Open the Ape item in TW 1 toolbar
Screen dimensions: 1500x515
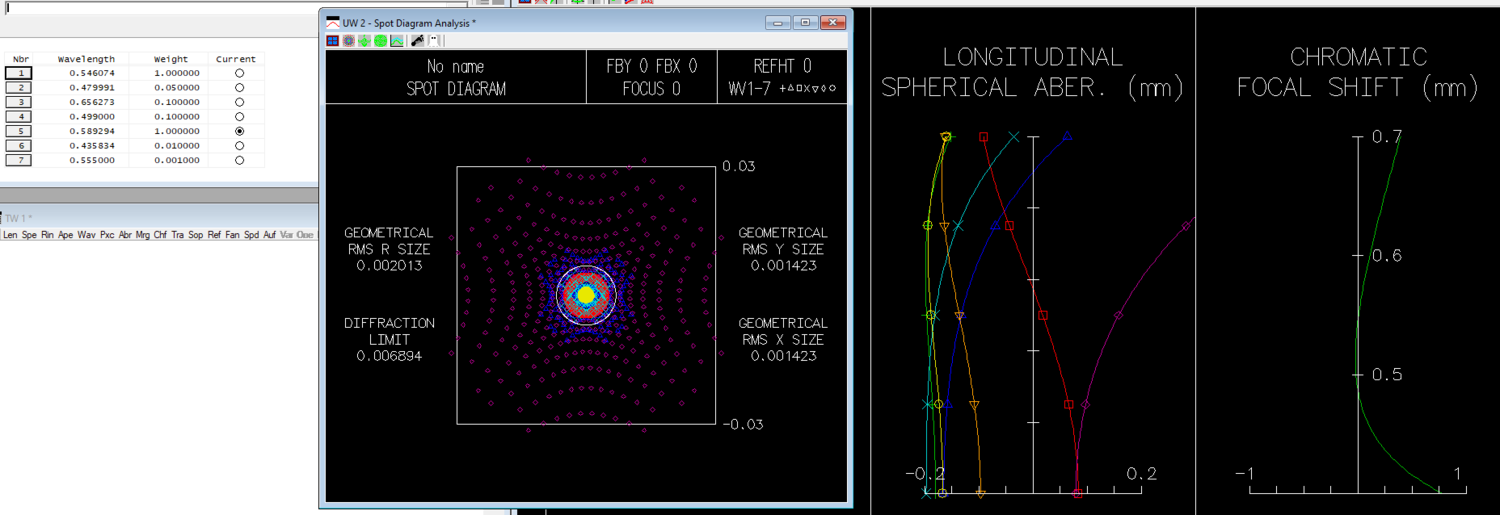[x=65, y=235]
